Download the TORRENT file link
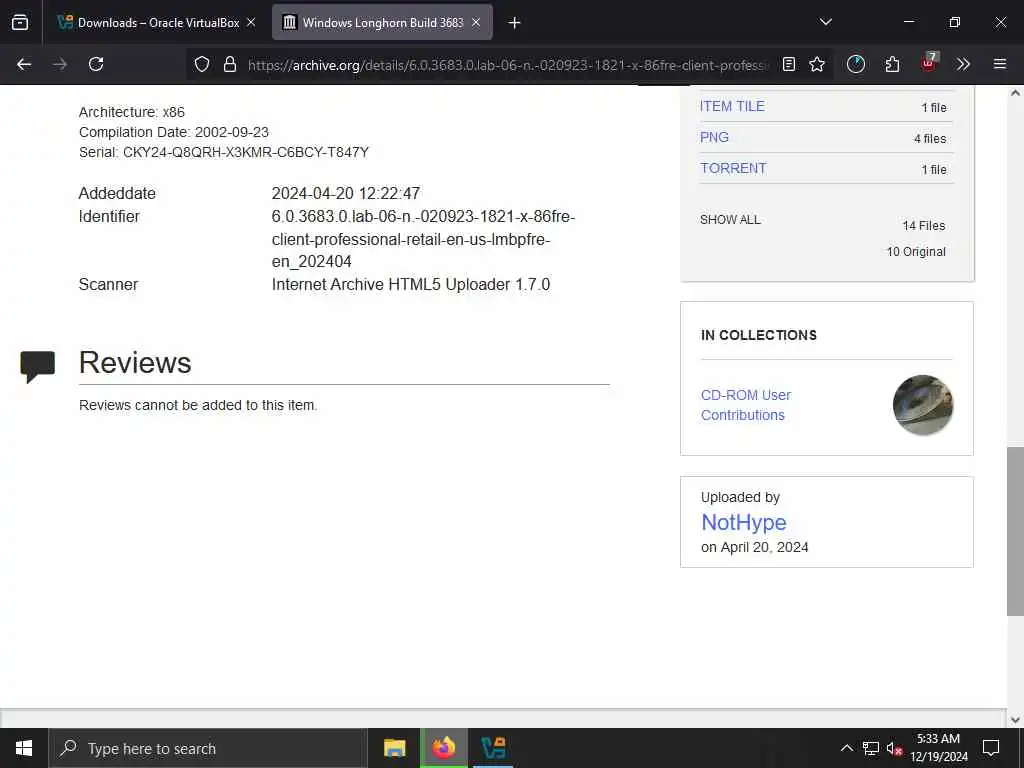 pyautogui.click(x=733, y=168)
